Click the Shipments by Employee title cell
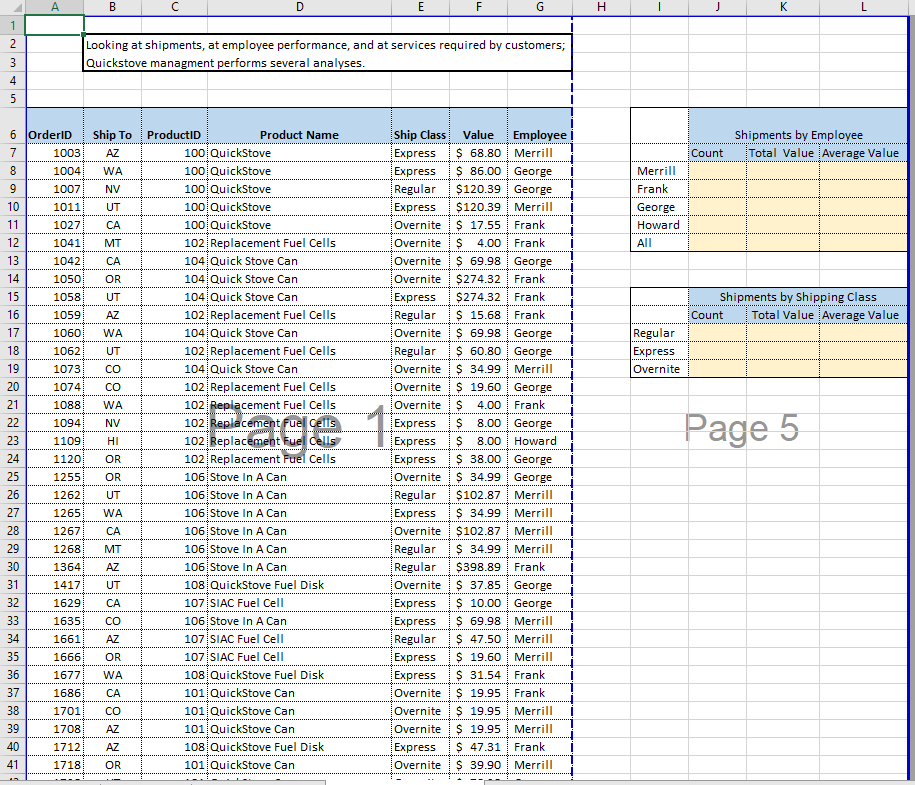This screenshot has width=915, height=785. coord(798,135)
